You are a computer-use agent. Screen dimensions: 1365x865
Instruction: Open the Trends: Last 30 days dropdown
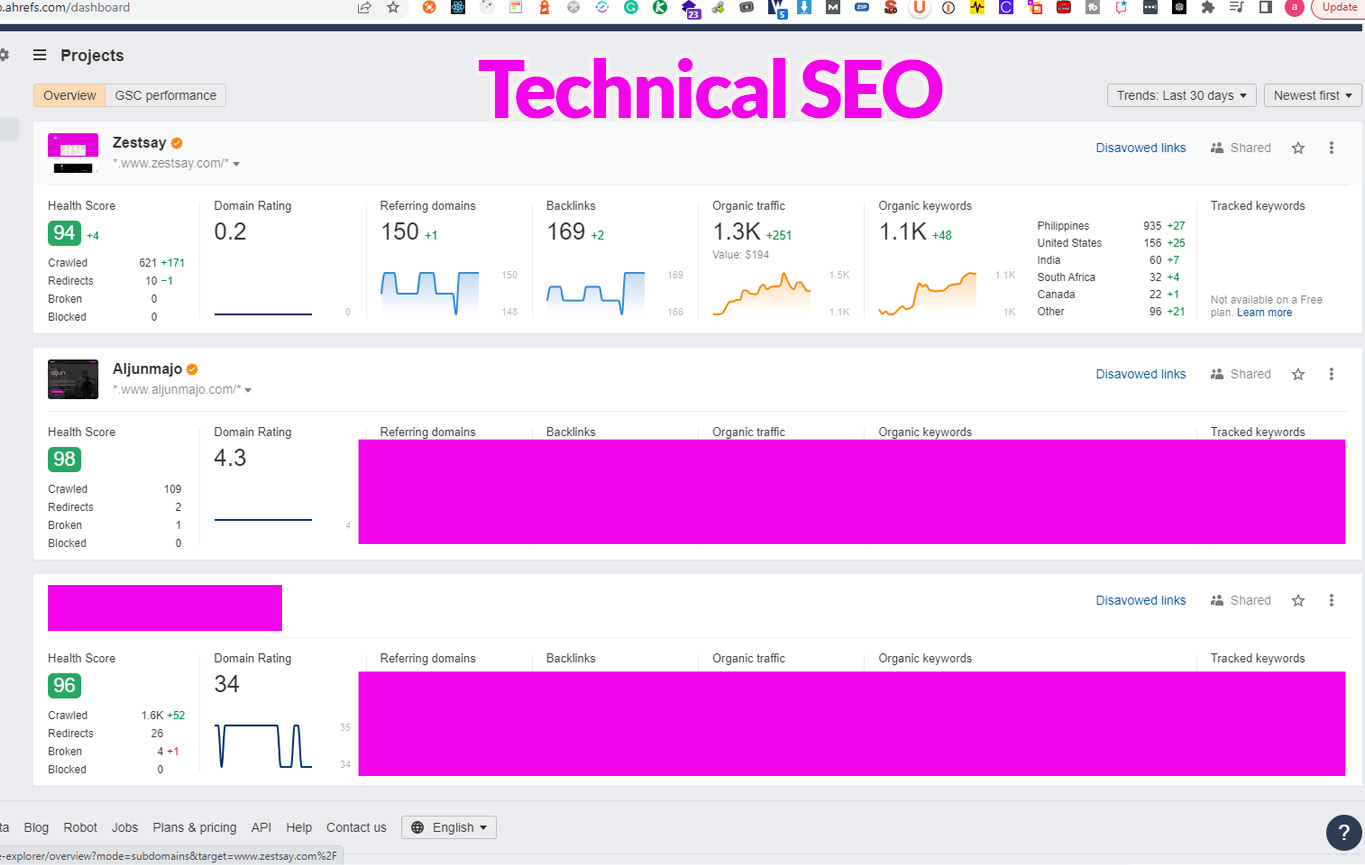1182,95
